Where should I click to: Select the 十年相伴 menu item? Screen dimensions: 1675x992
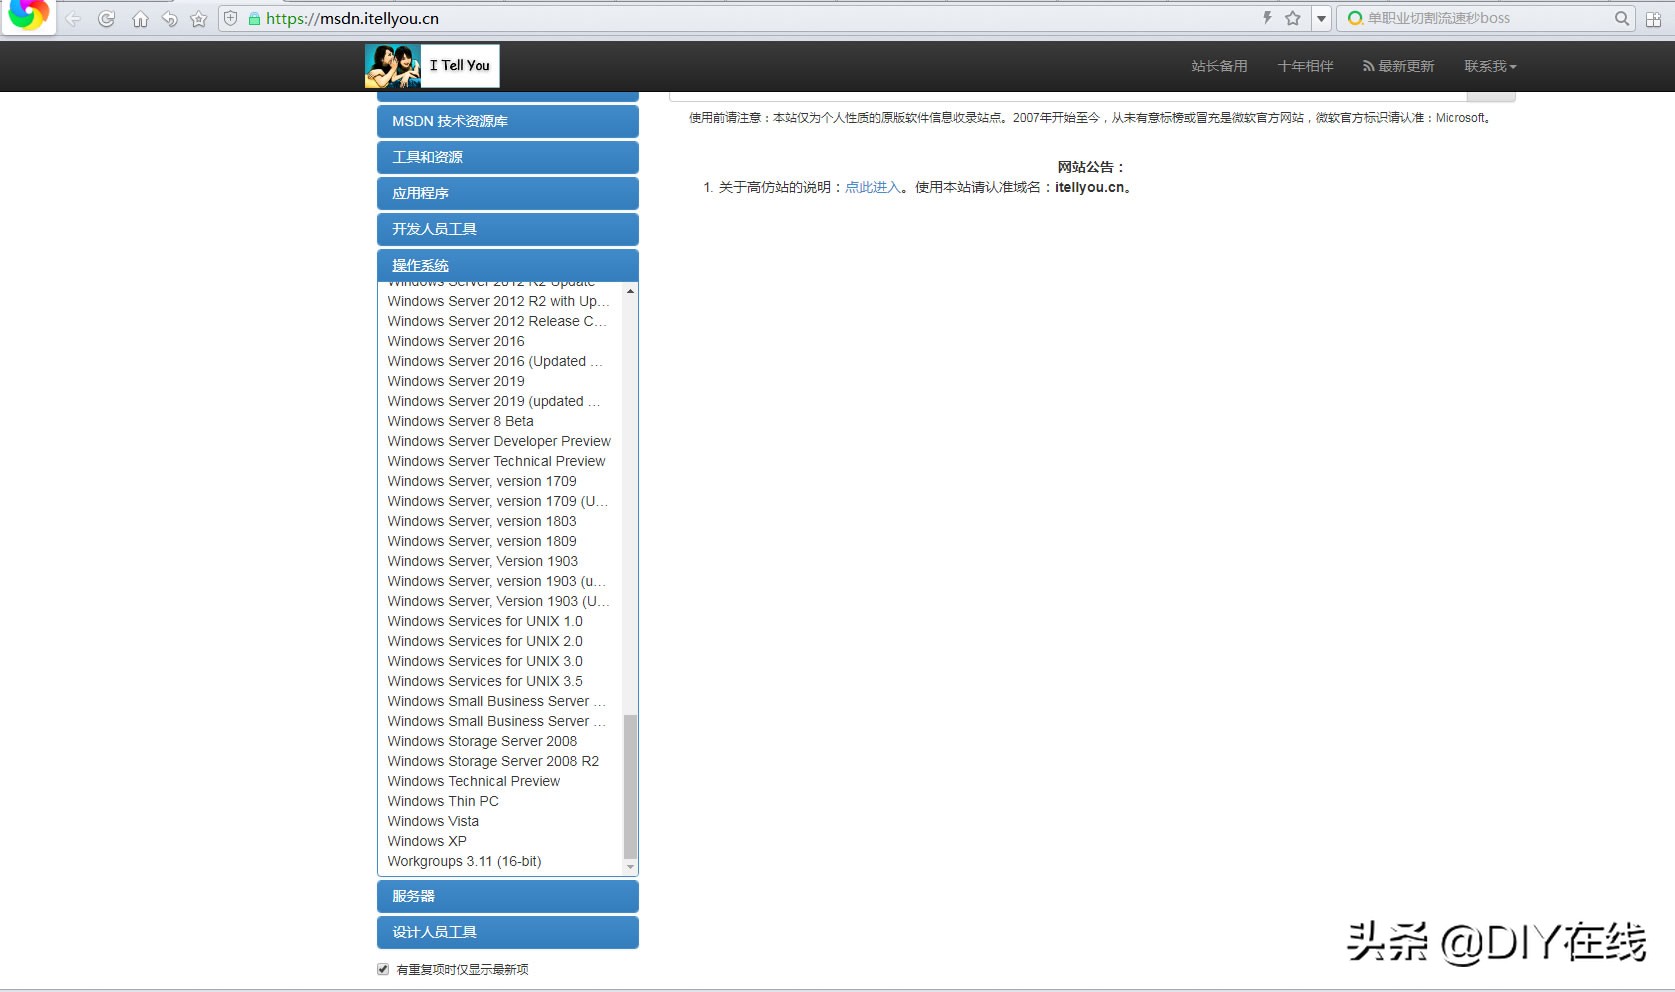pyautogui.click(x=1305, y=65)
